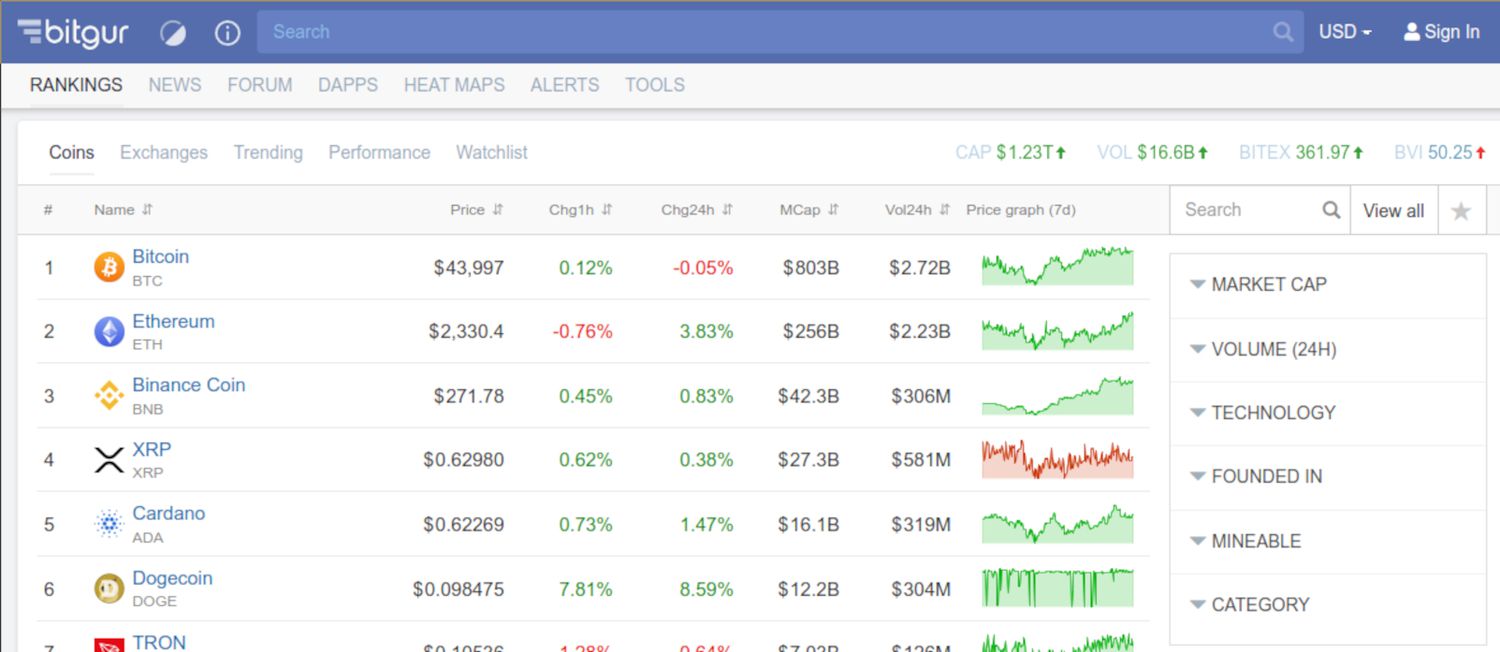Open the HEAT MAPS menu
The height and width of the screenshot is (652, 1500).
(454, 85)
